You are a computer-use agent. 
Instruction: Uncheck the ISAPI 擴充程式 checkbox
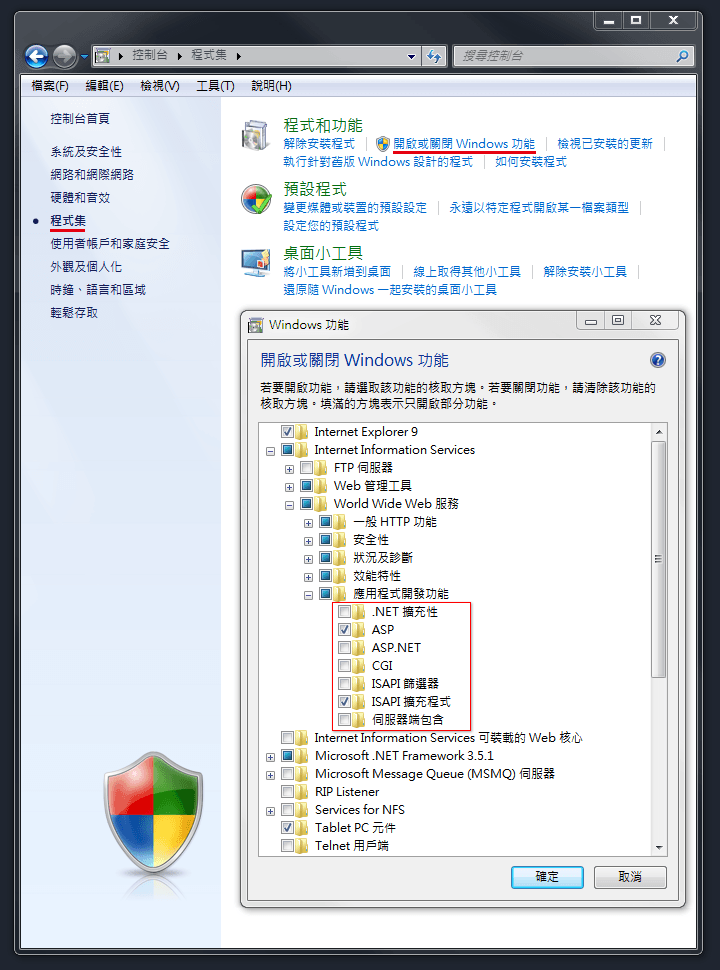345,702
